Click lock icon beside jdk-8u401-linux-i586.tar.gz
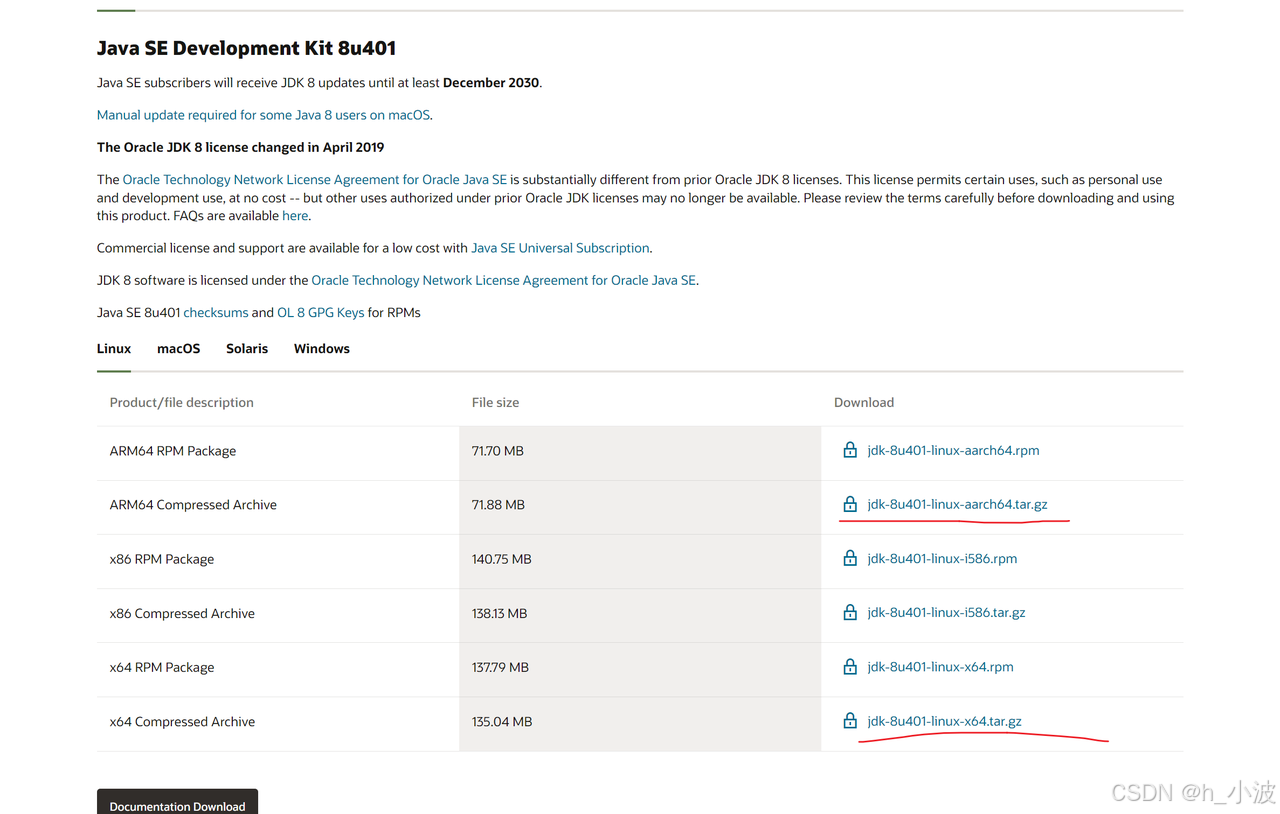The width and height of the screenshot is (1280, 814). [850, 612]
